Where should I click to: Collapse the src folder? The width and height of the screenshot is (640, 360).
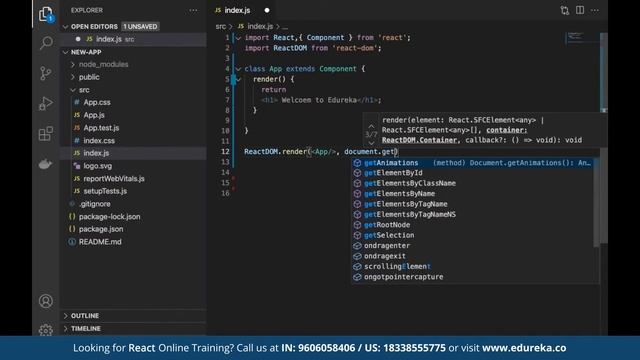coord(73,90)
